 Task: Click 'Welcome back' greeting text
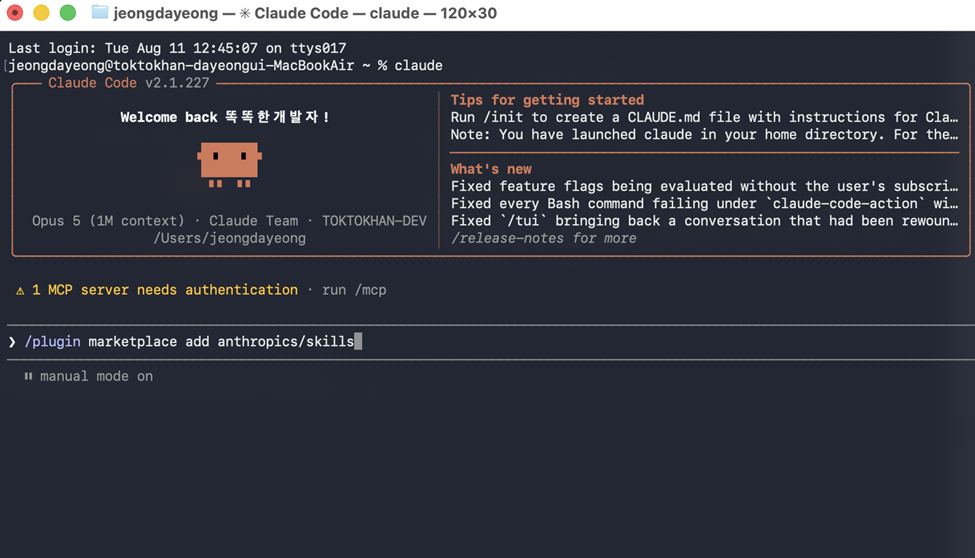coord(169,118)
